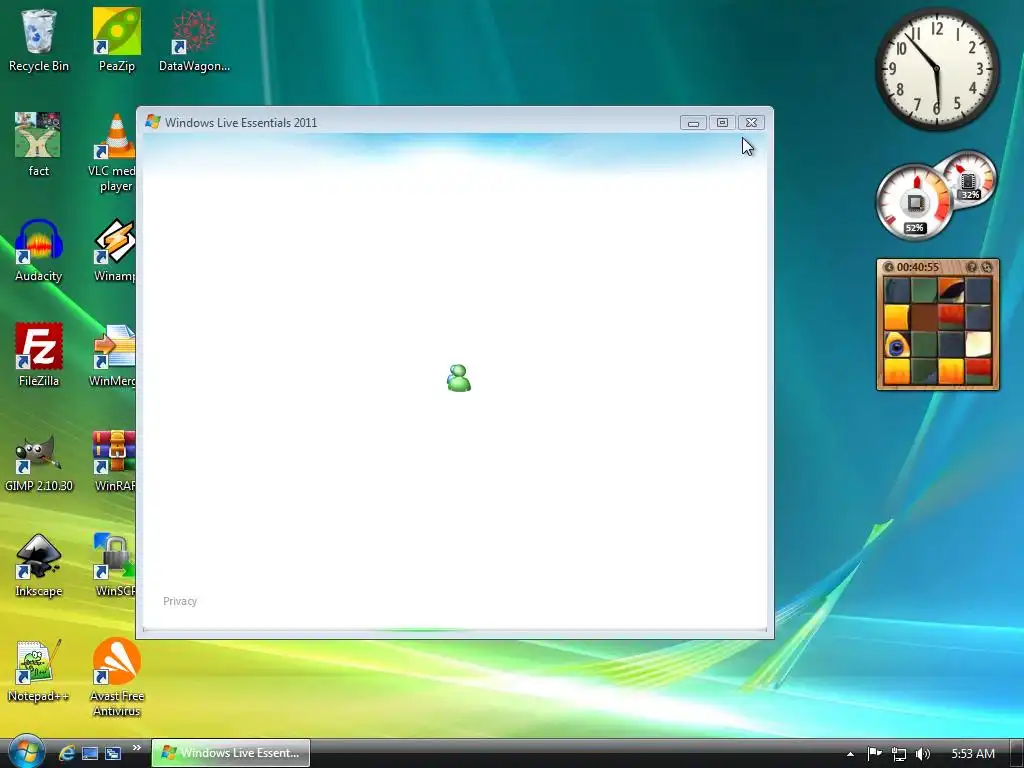
Task: Launch Internet Explorer from Quick Launch
Action: coord(67,753)
